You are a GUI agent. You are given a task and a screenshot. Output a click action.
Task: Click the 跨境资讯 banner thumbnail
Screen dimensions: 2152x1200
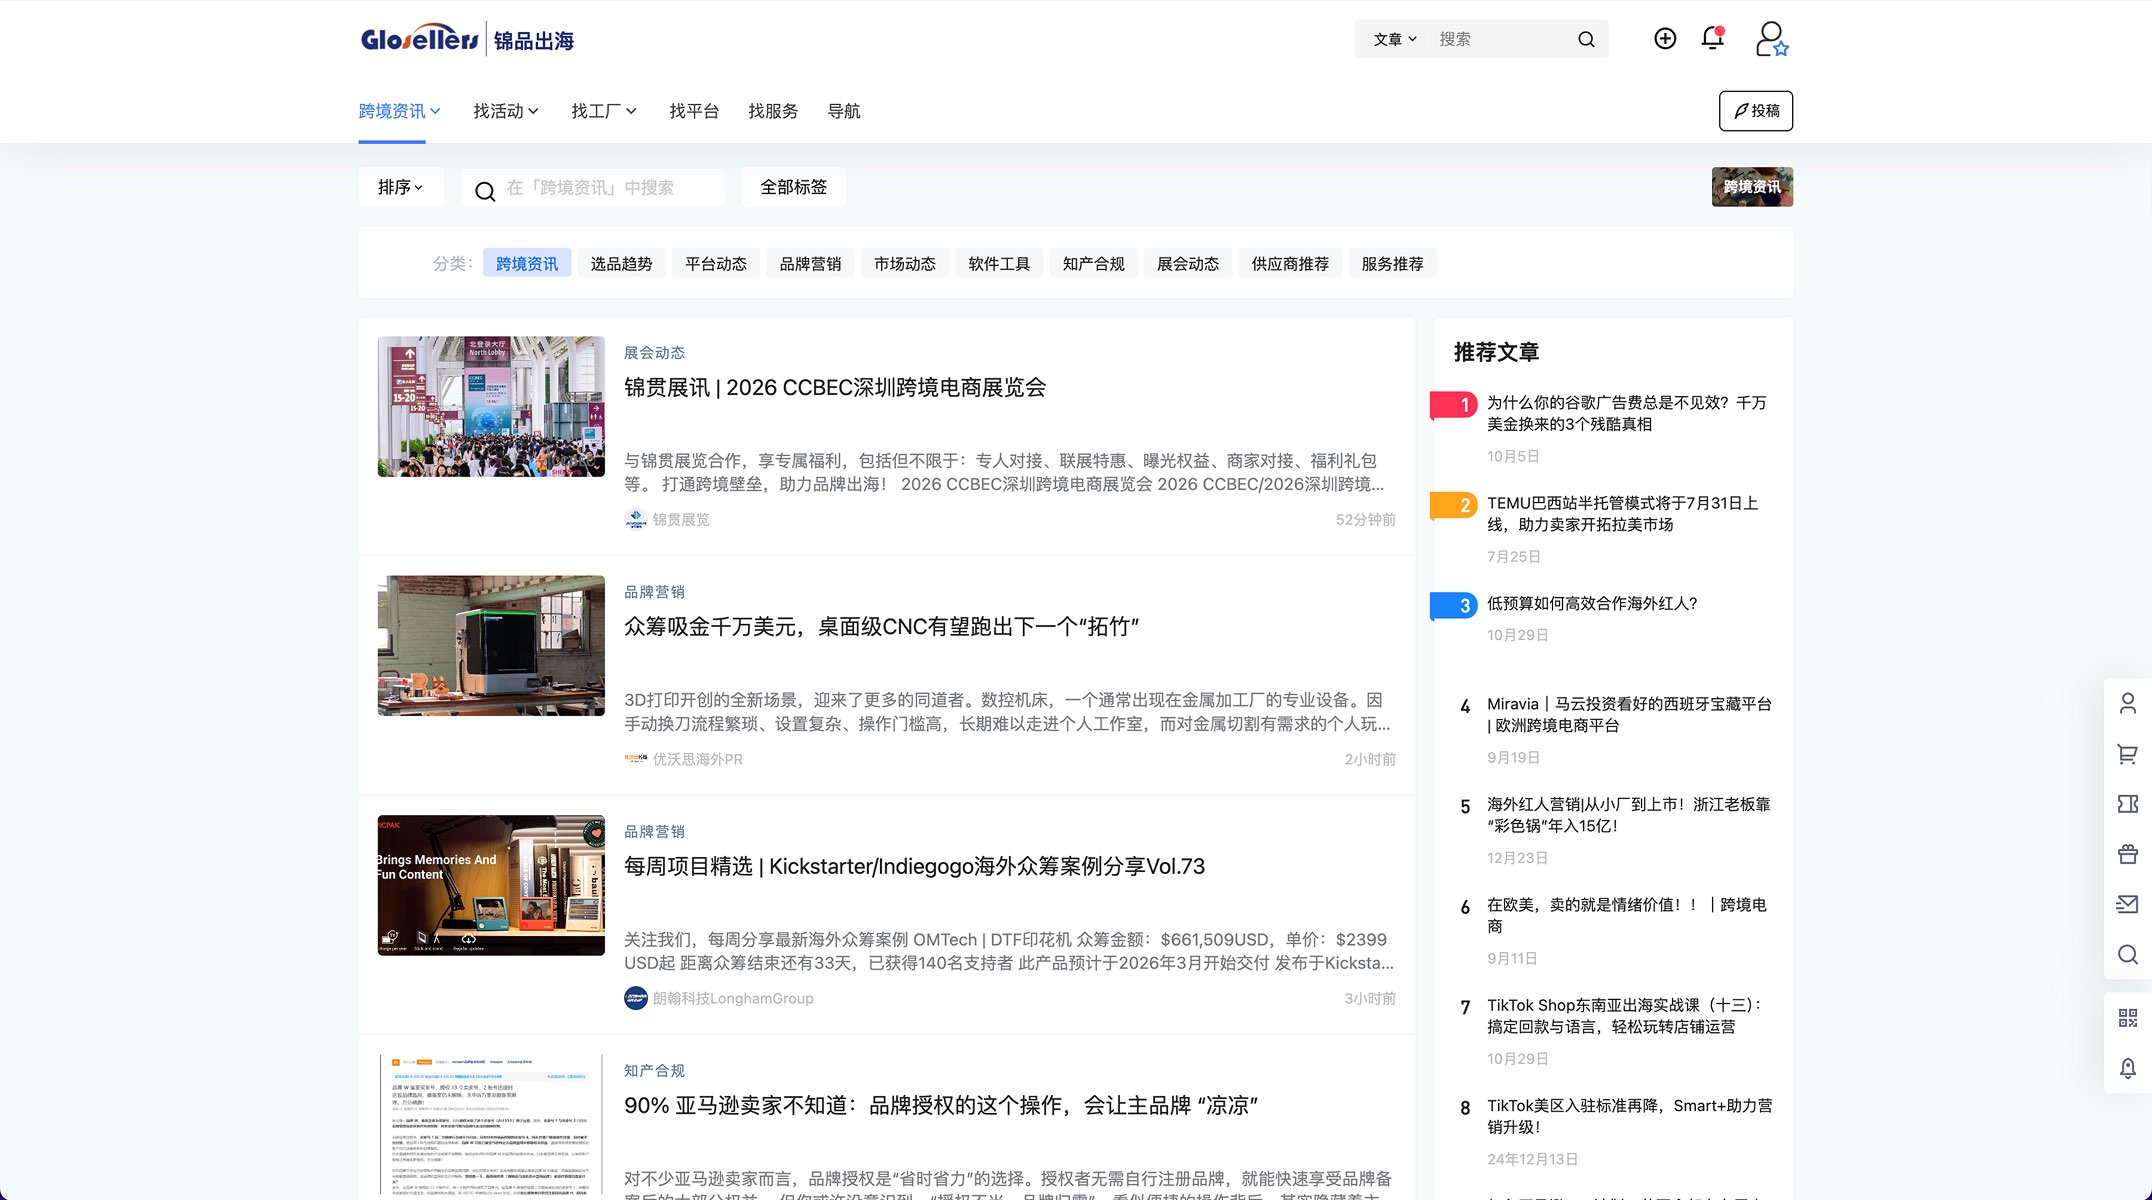click(1752, 187)
